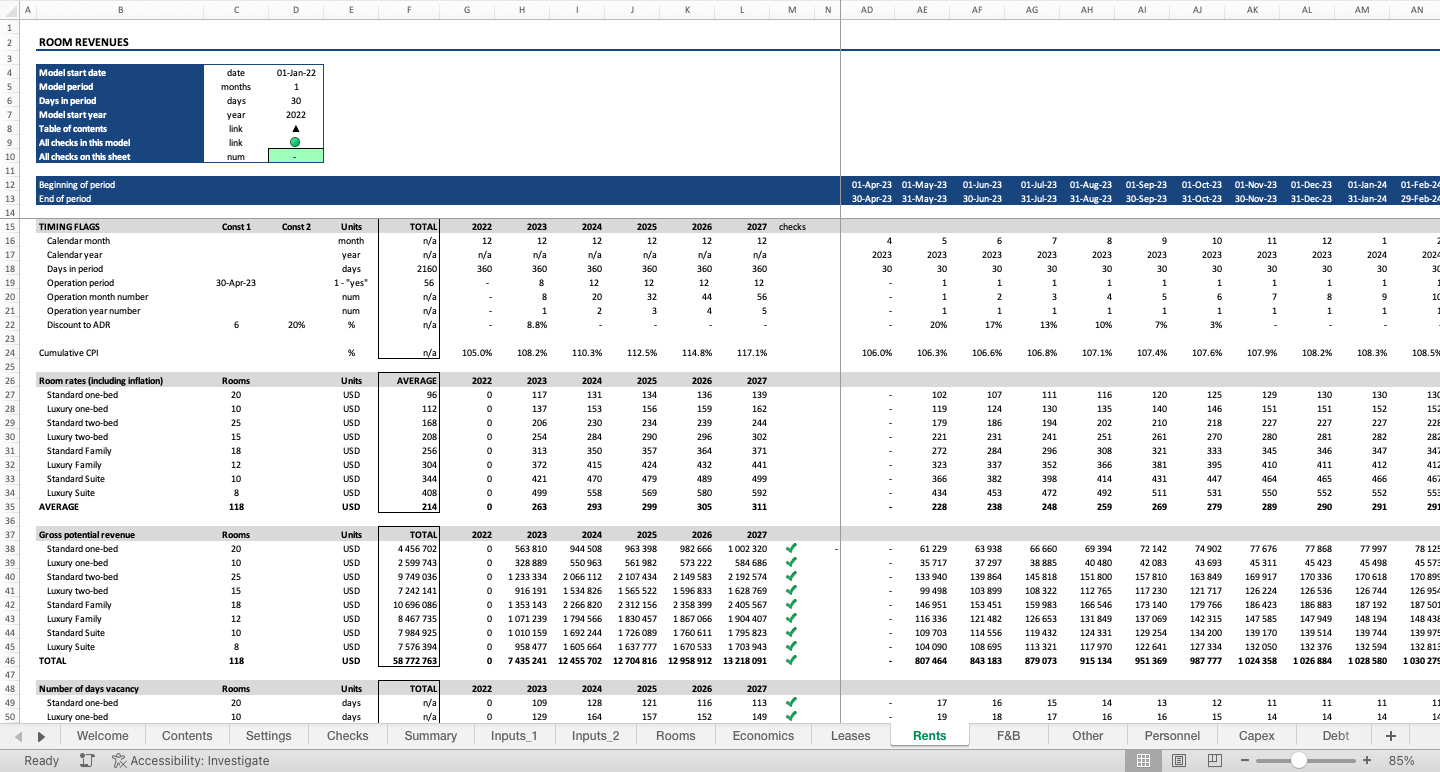Click the green check beside TOTAL gross revenue
This screenshot has height=772, width=1440.
click(792, 660)
